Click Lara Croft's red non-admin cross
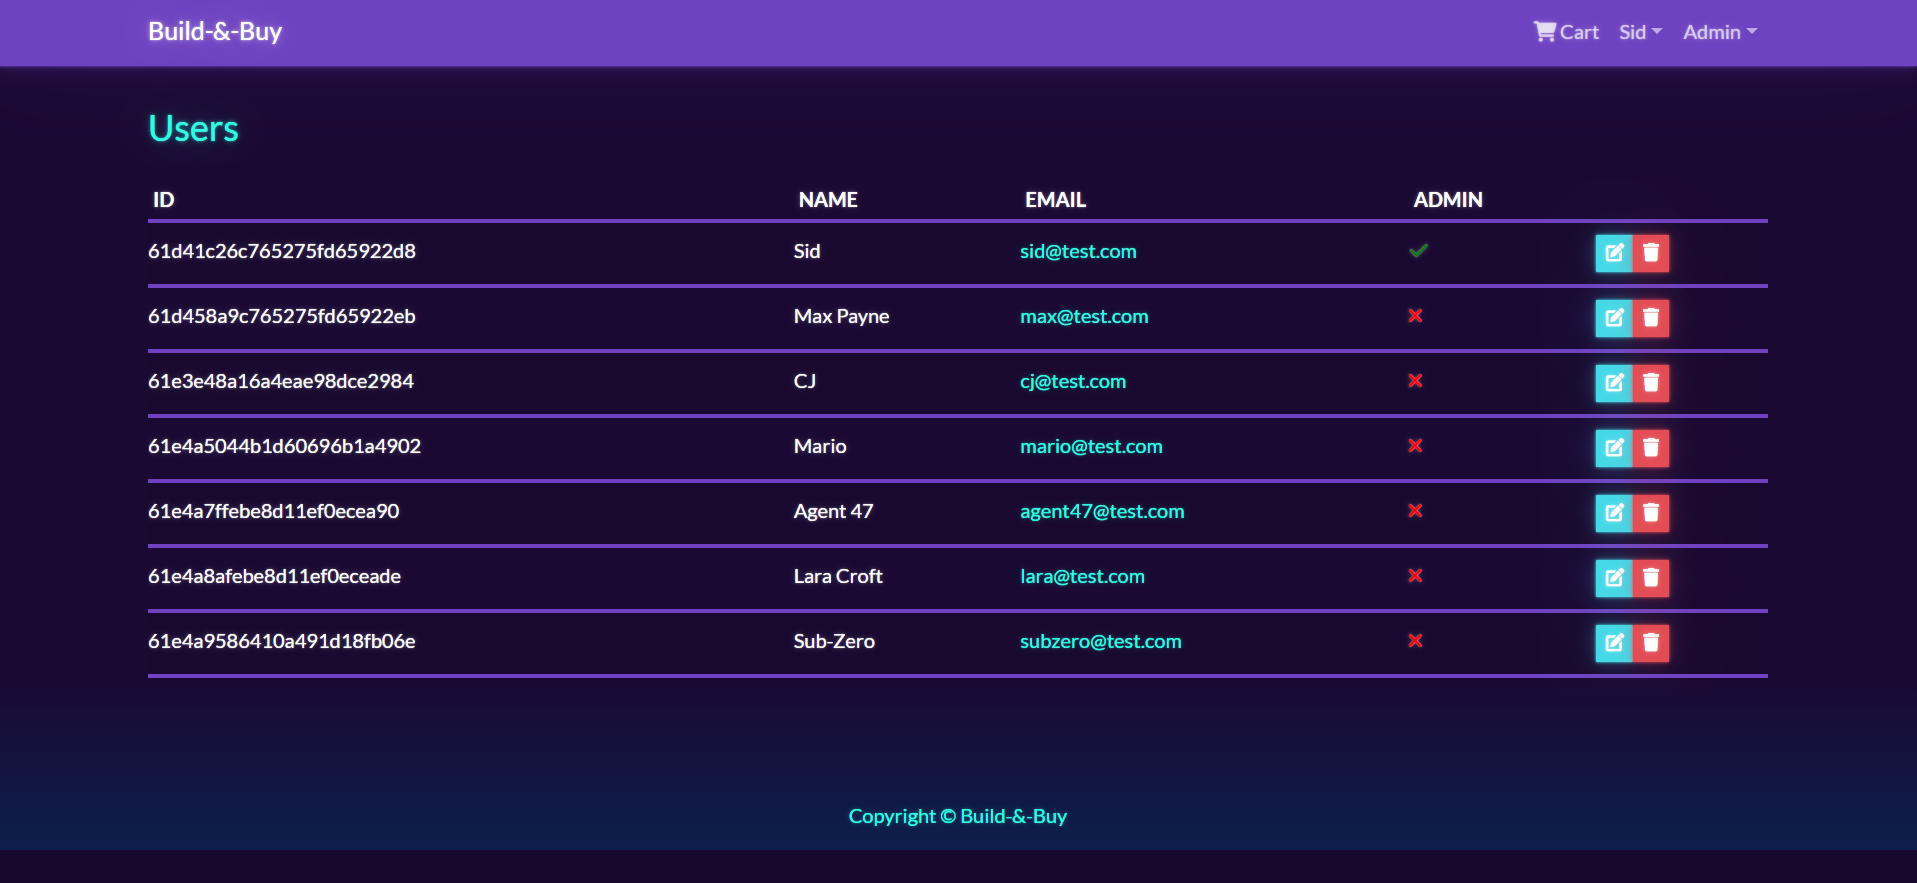The height and width of the screenshot is (883, 1917). coord(1415,576)
